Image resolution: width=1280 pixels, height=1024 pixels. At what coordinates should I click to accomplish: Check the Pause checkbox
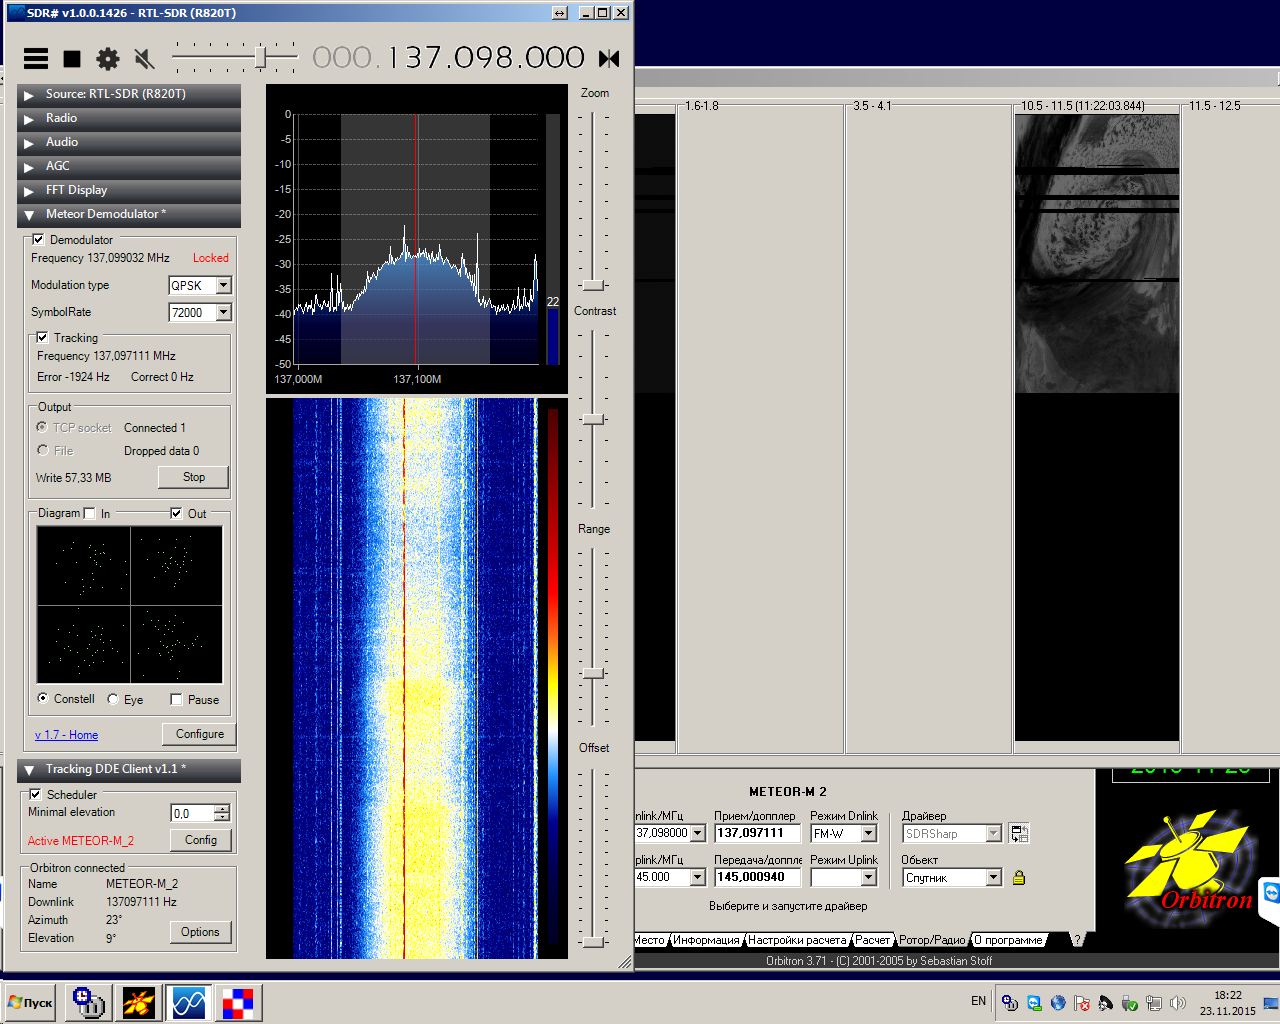click(x=176, y=700)
